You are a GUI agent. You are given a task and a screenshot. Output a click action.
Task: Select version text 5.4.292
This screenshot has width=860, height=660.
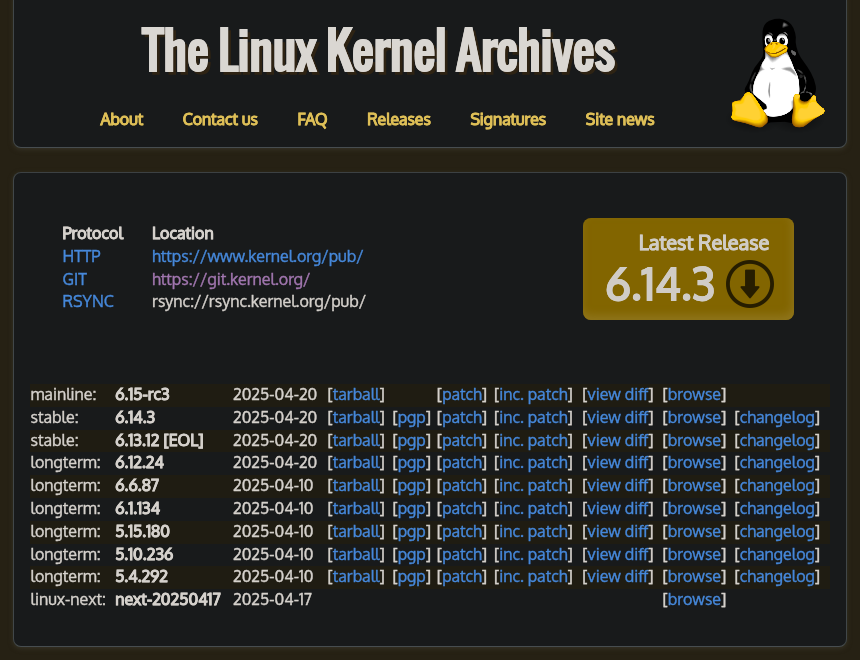tap(142, 577)
